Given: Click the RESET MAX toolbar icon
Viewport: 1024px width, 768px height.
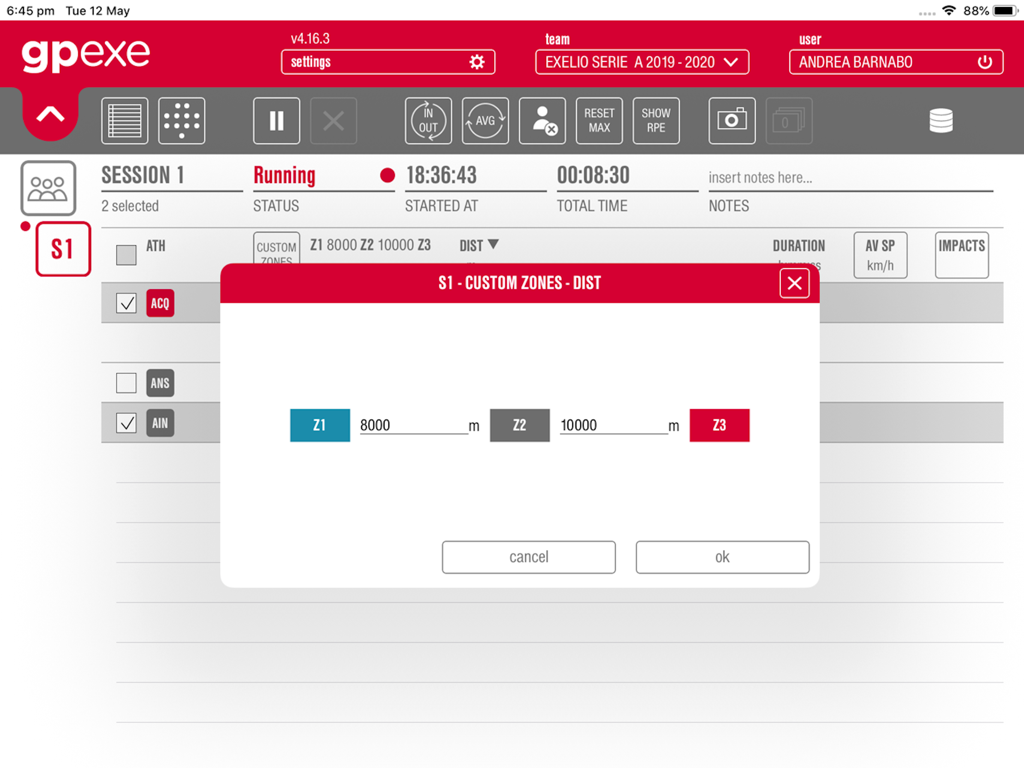Looking at the screenshot, I should click(599, 120).
